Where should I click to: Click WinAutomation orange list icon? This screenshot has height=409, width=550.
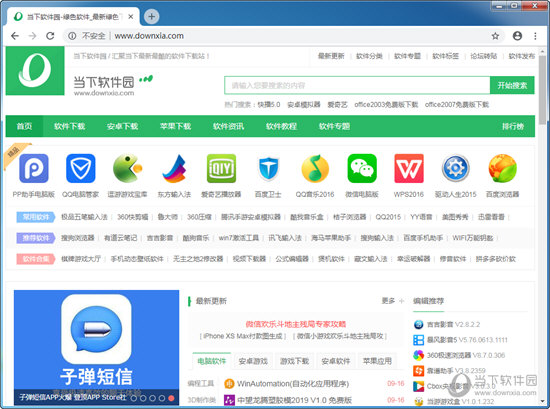(x=229, y=384)
